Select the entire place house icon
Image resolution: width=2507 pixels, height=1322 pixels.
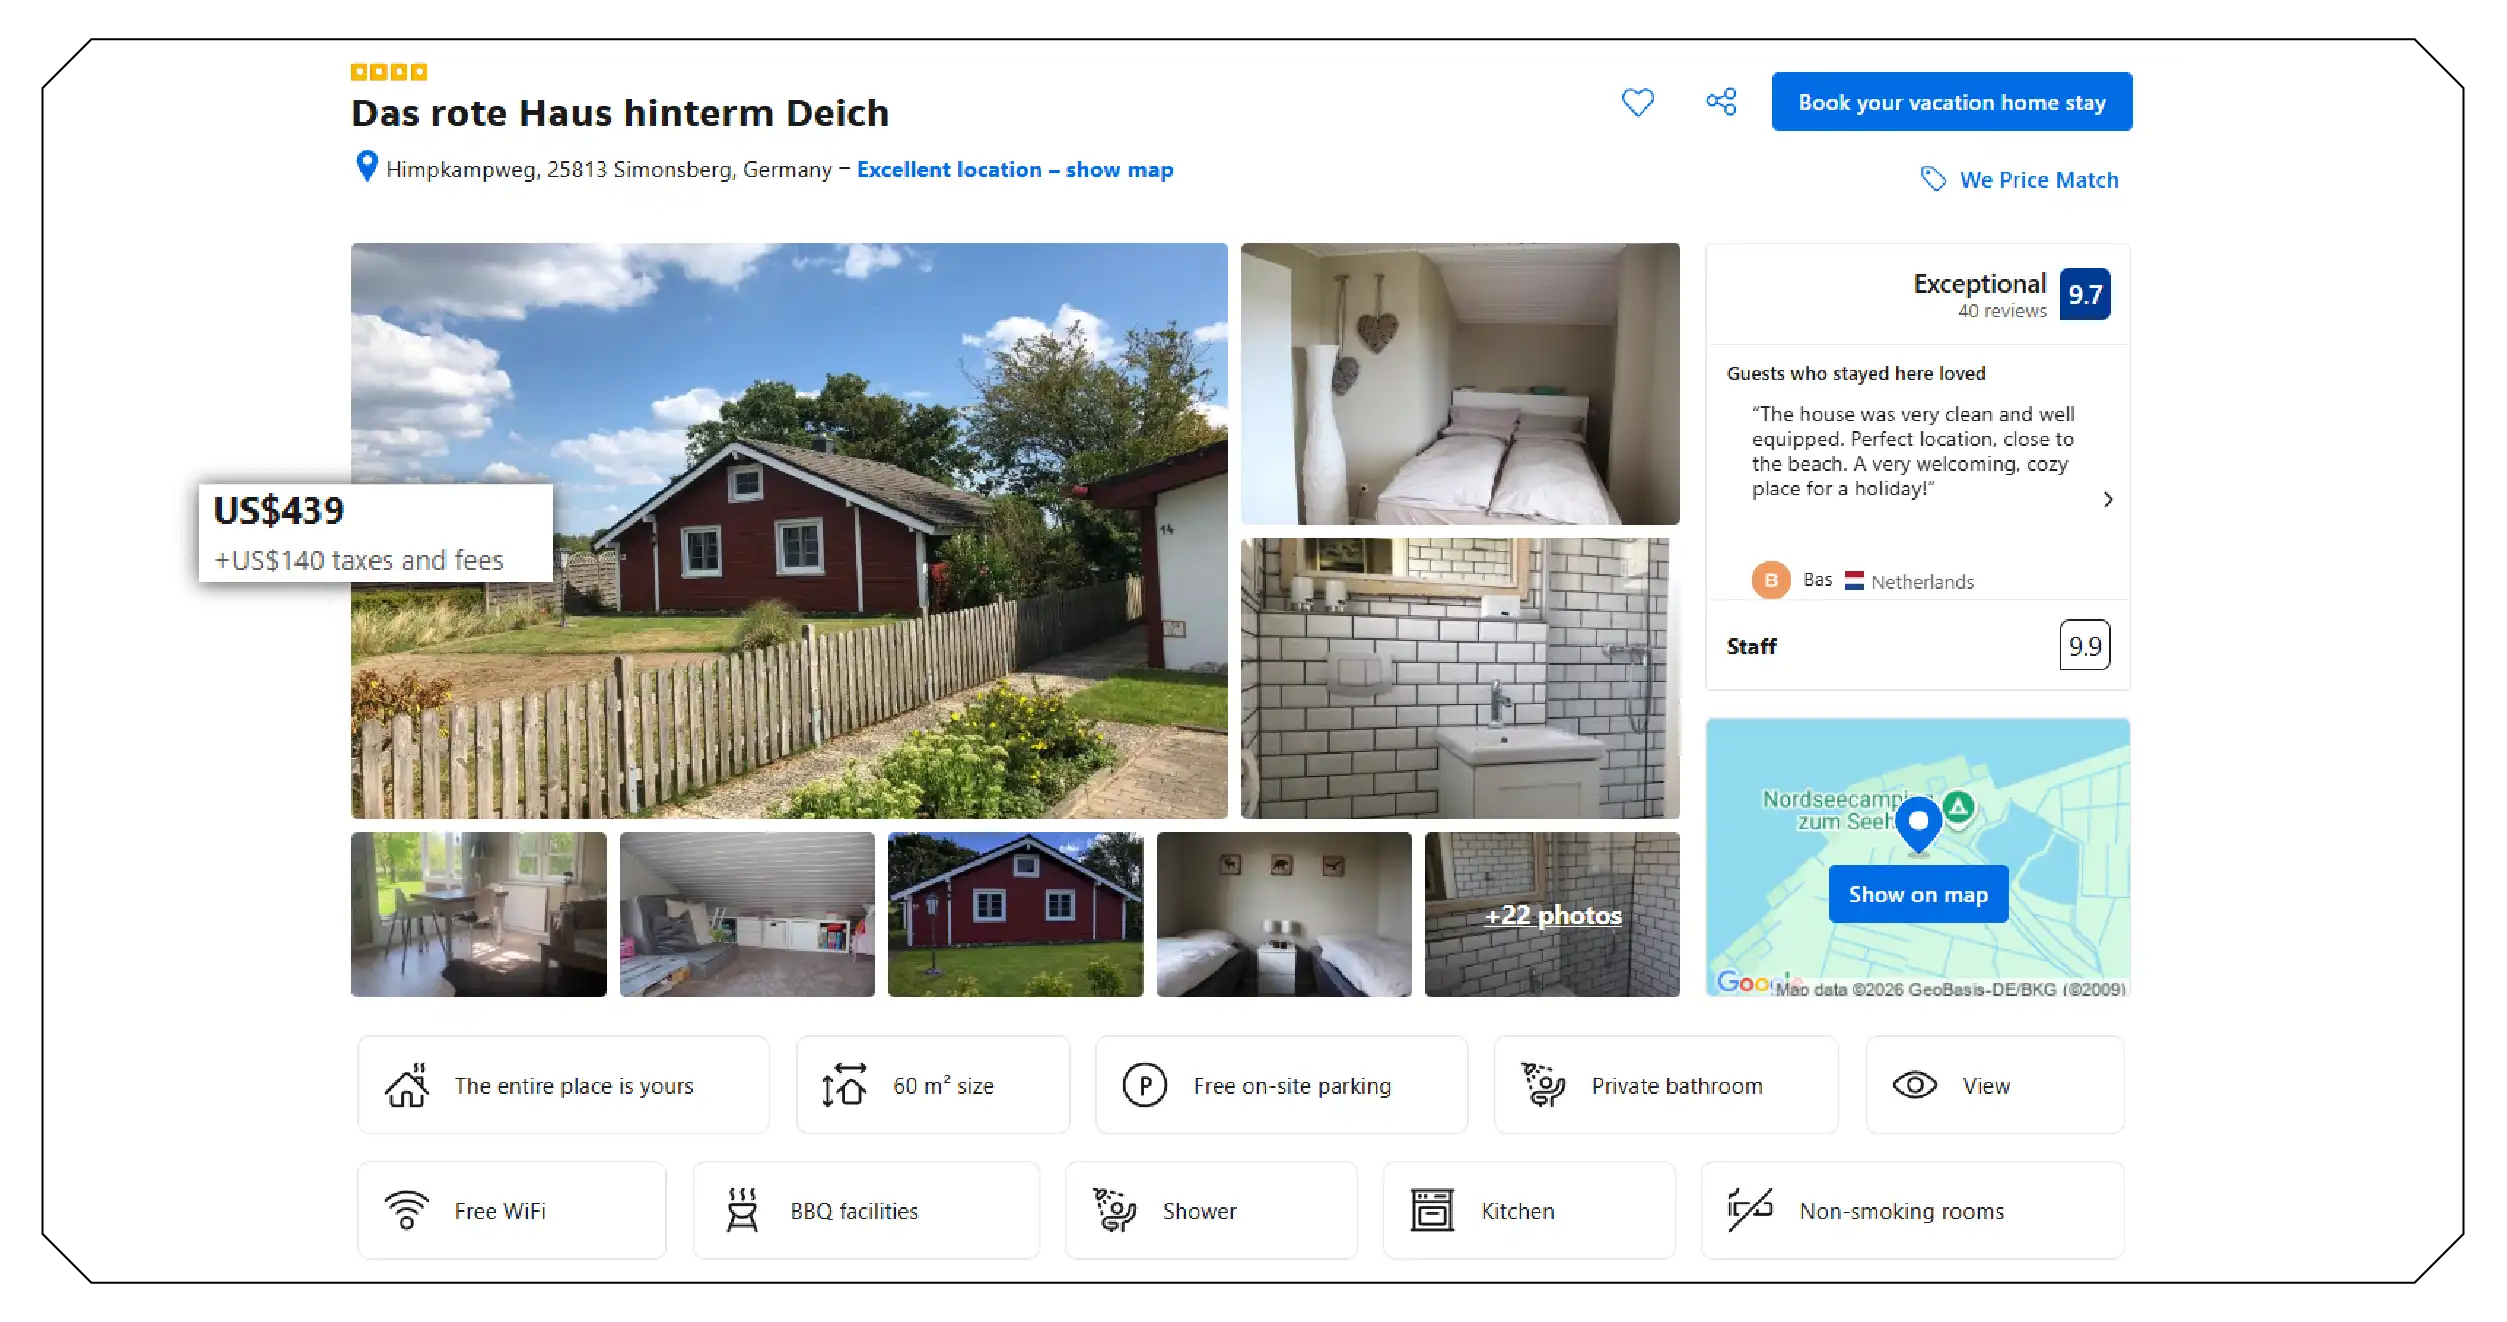coord(407,1084)
